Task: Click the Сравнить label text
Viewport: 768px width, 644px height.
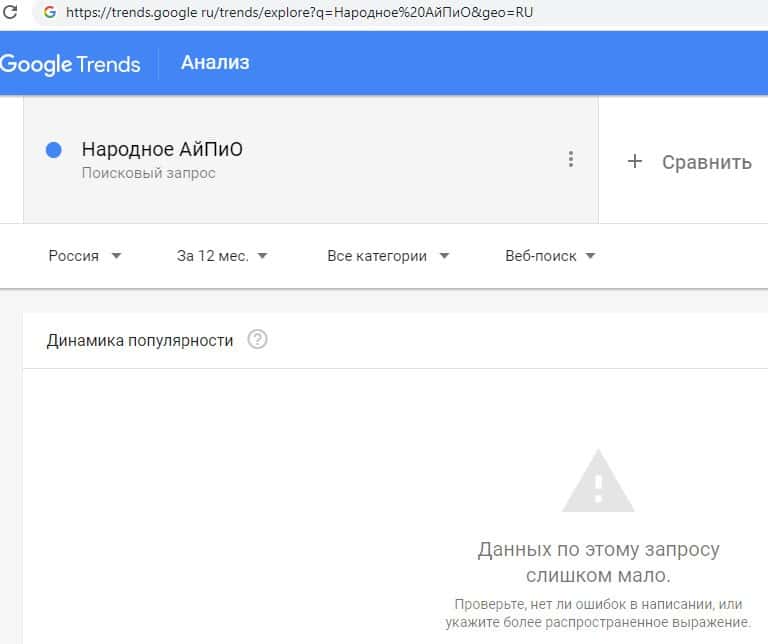Action: click(706, 162)
